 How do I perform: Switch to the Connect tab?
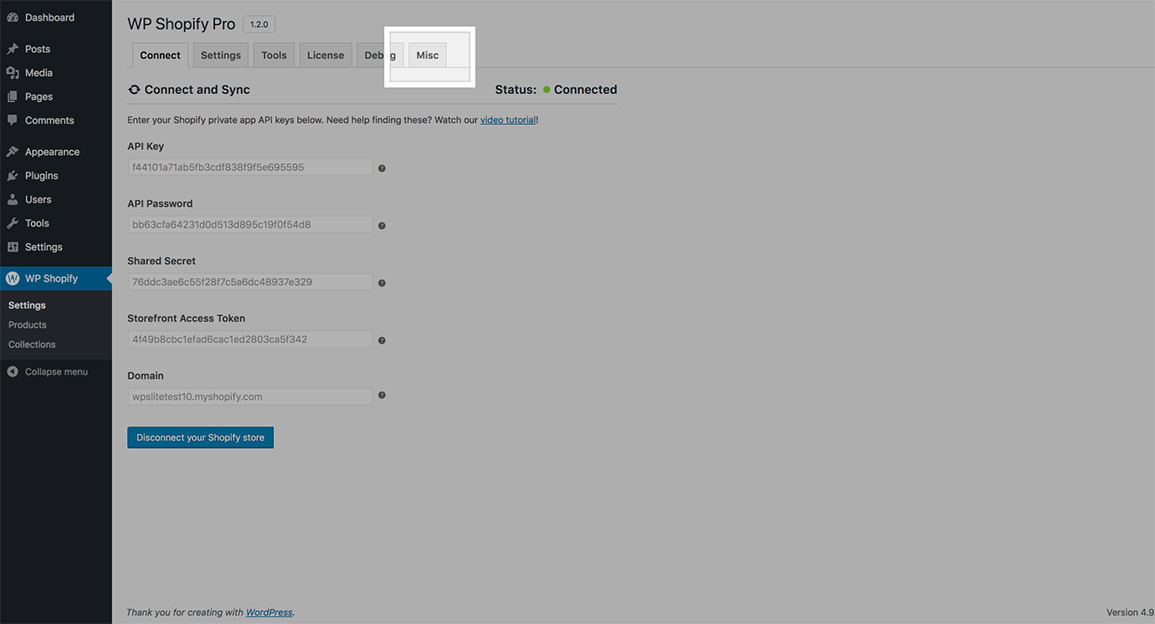[160, 55]
